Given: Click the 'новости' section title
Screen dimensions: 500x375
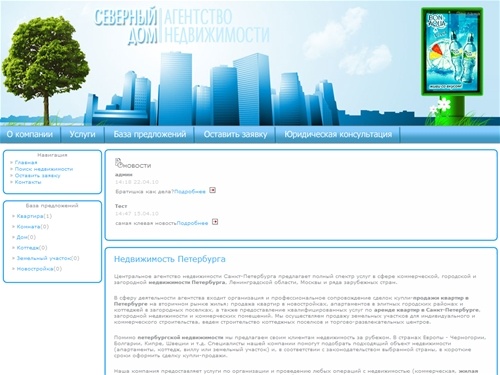Looking at the screenshot, I should [x=137, y=166].
